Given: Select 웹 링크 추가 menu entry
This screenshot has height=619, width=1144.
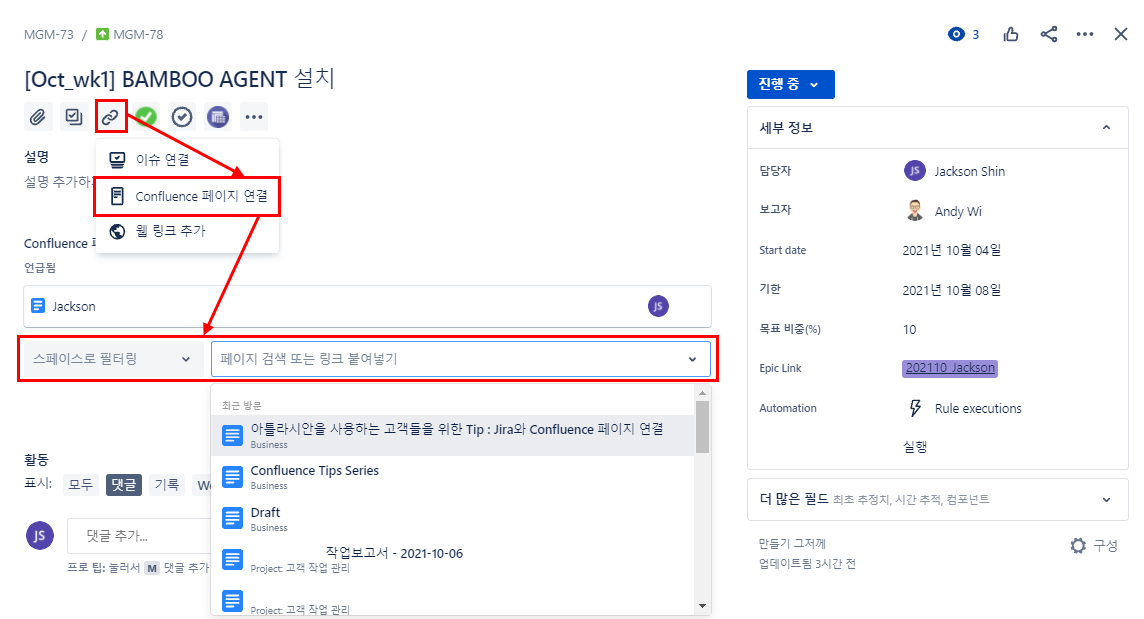Looking at the screenshot, I should pyautogui.click(x=188, y=231).
